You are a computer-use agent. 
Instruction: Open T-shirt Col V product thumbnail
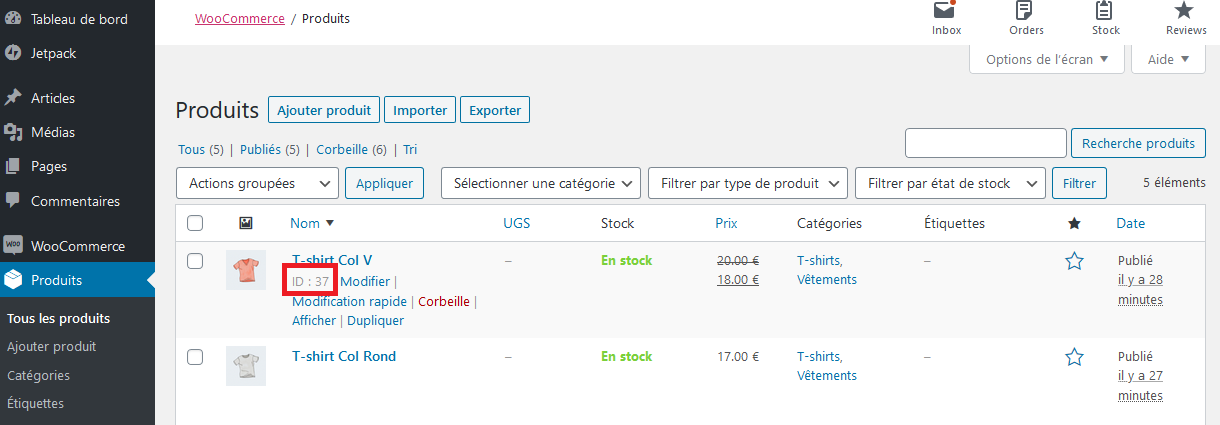pyautogui.click(x=246, y=270)
